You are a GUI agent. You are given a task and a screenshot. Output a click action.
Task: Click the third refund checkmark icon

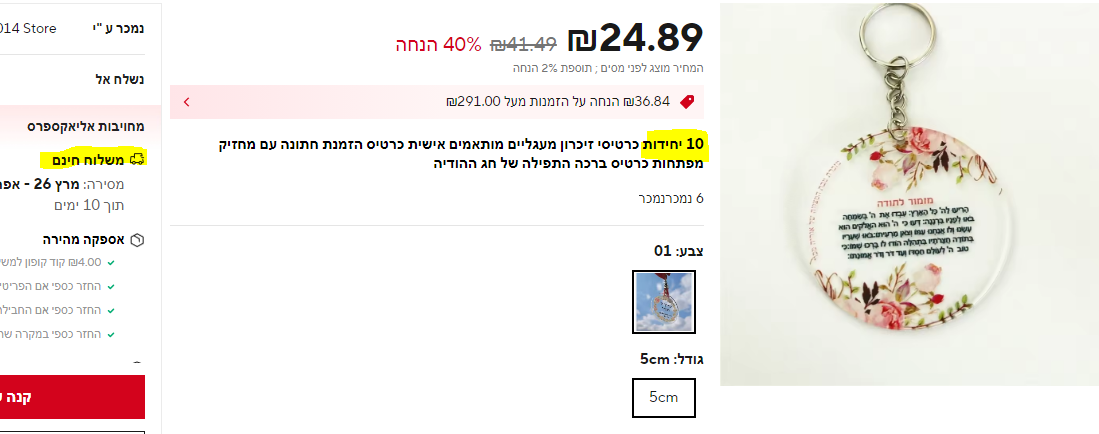tap(112, 311)
